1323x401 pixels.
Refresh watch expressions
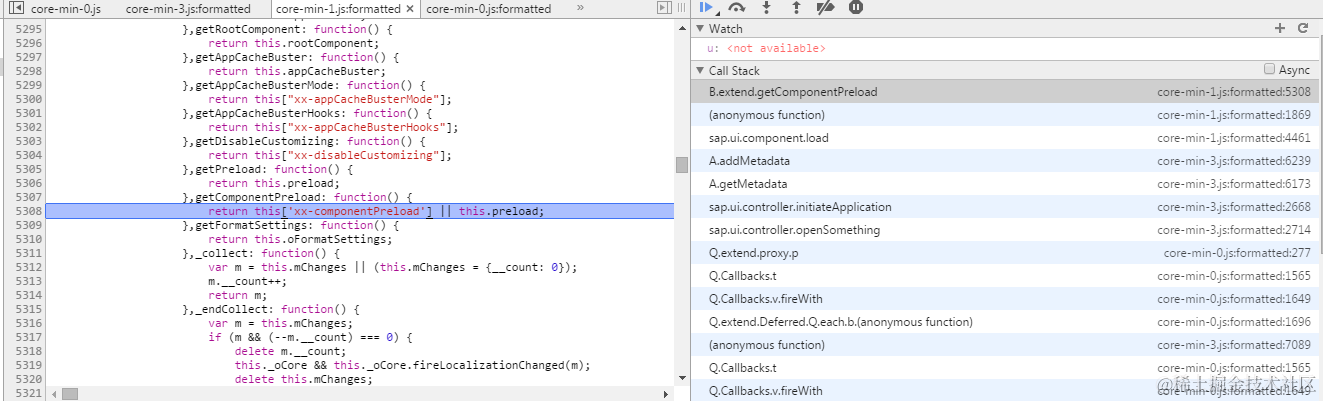click(1303, 29)
